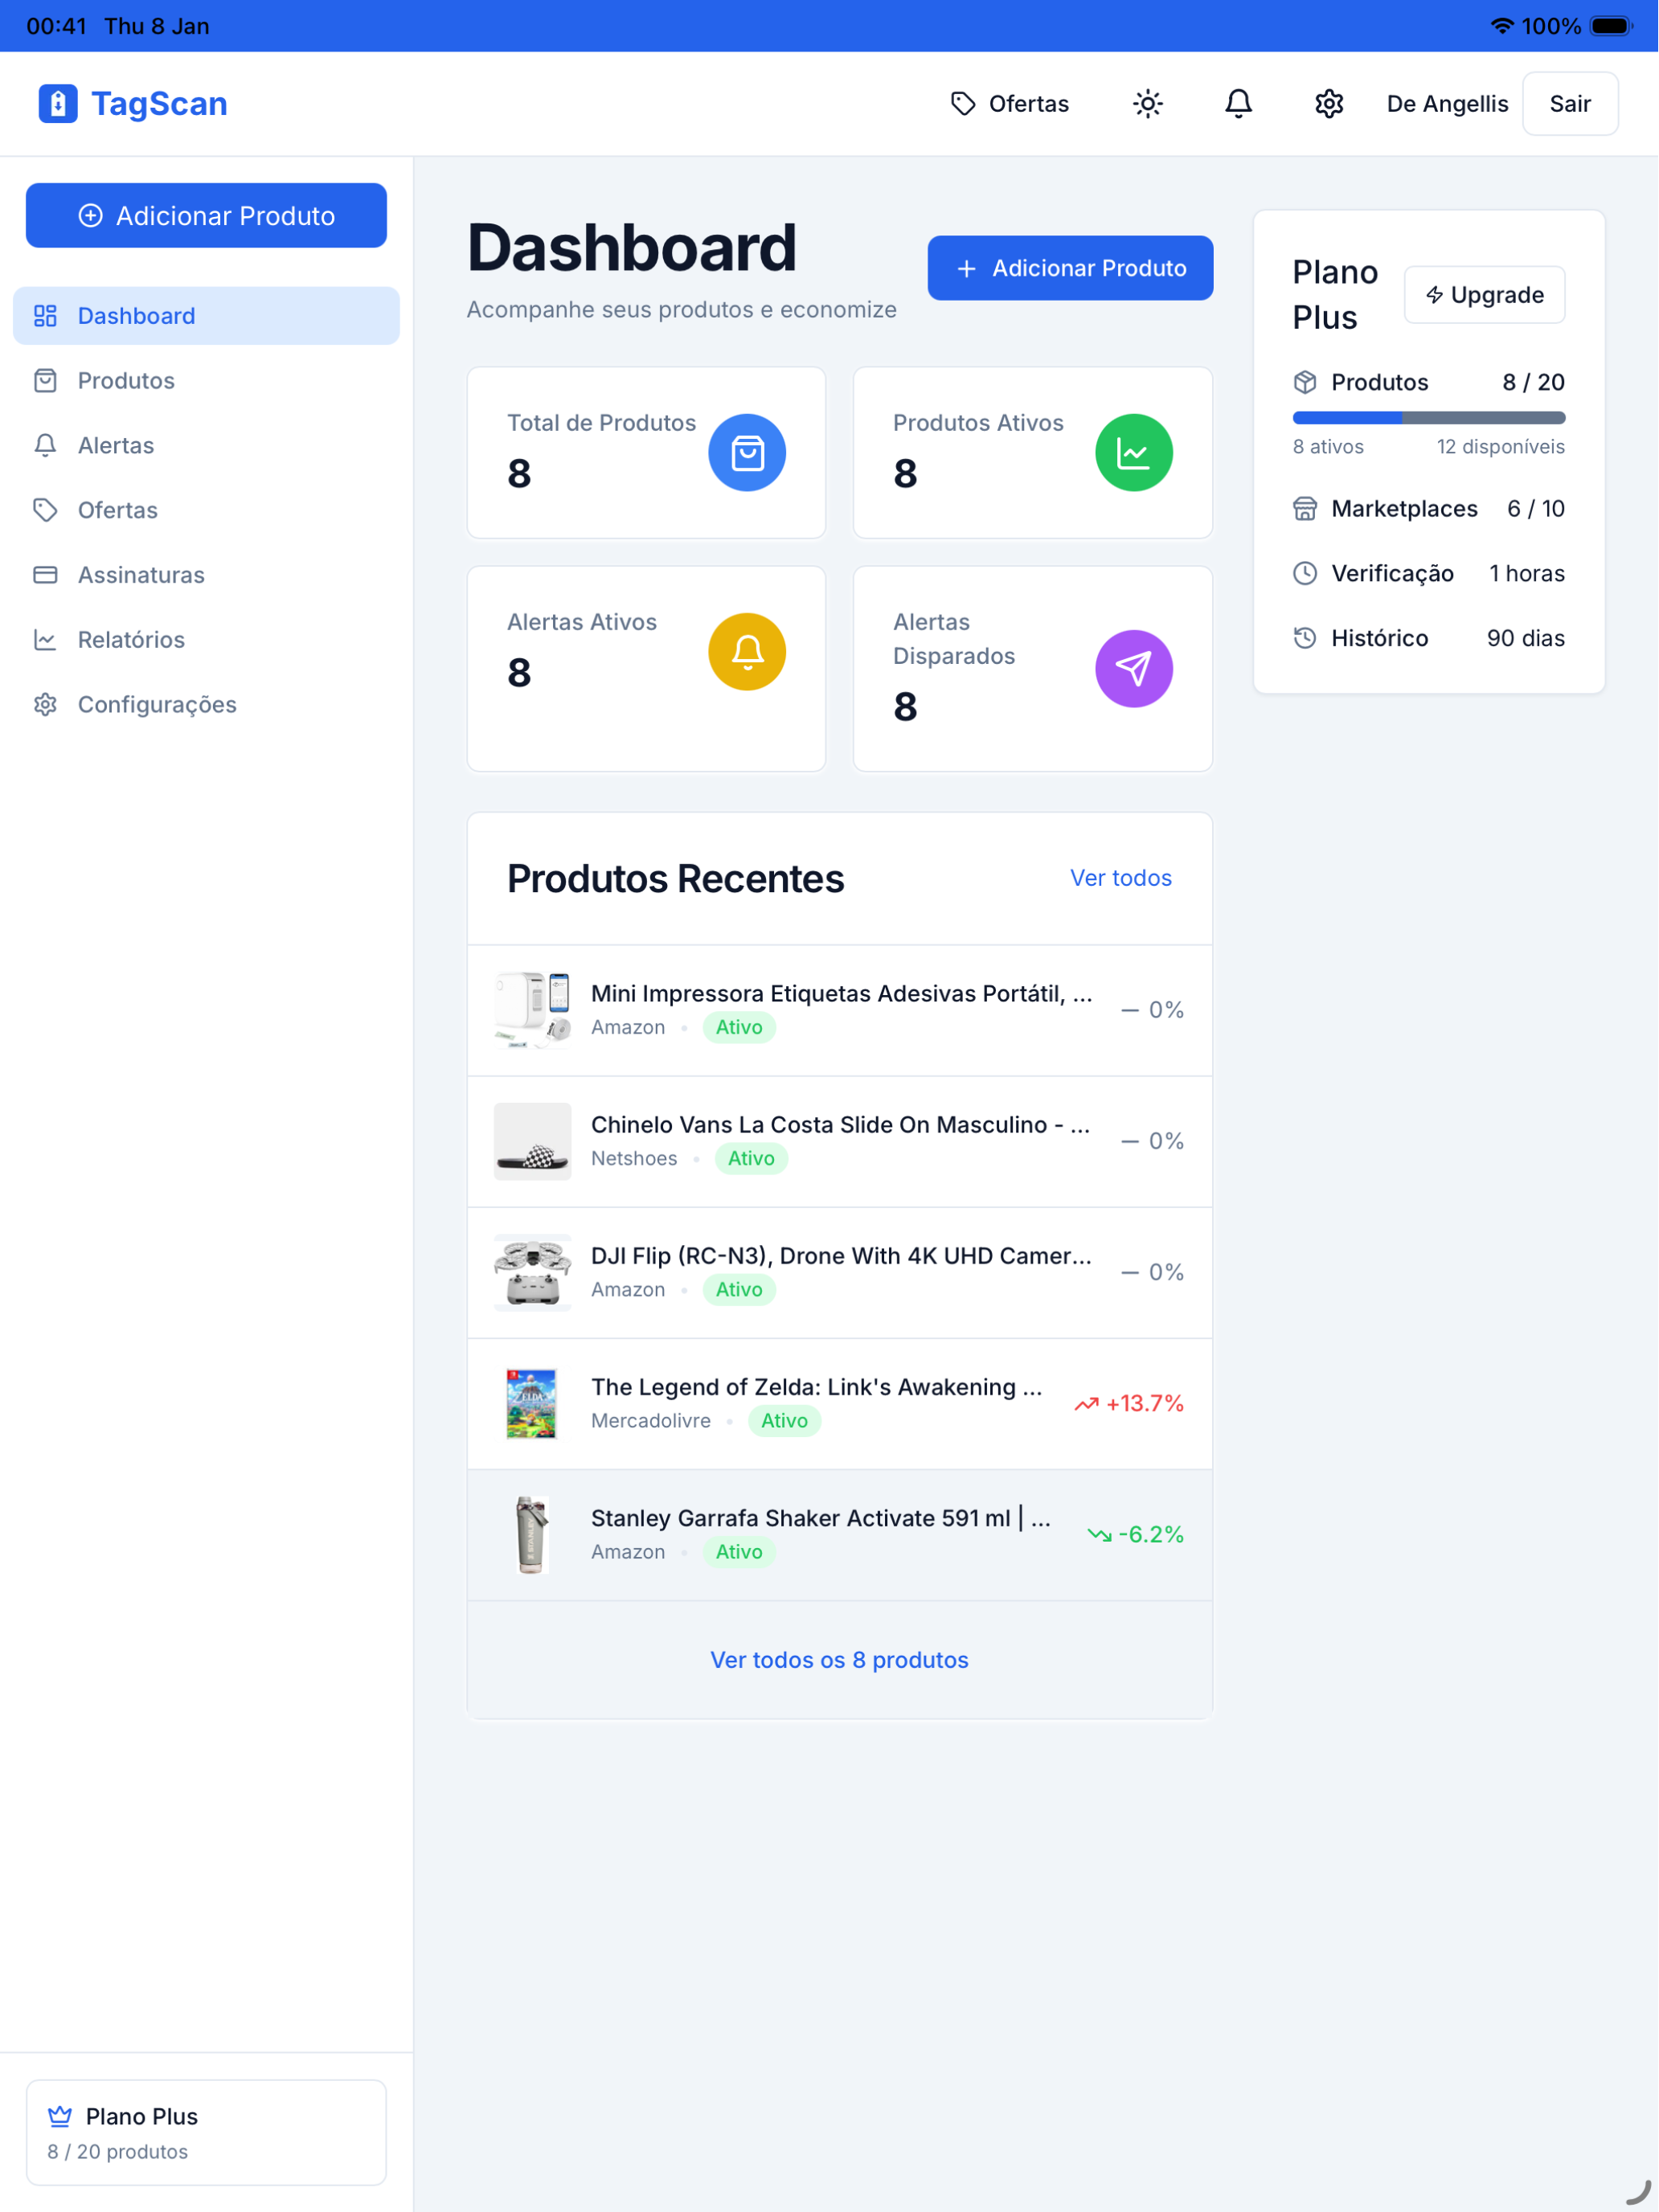The image size is (1659, 2212).
Task: Open notifications bell in header
Action: coord(1238,104)
